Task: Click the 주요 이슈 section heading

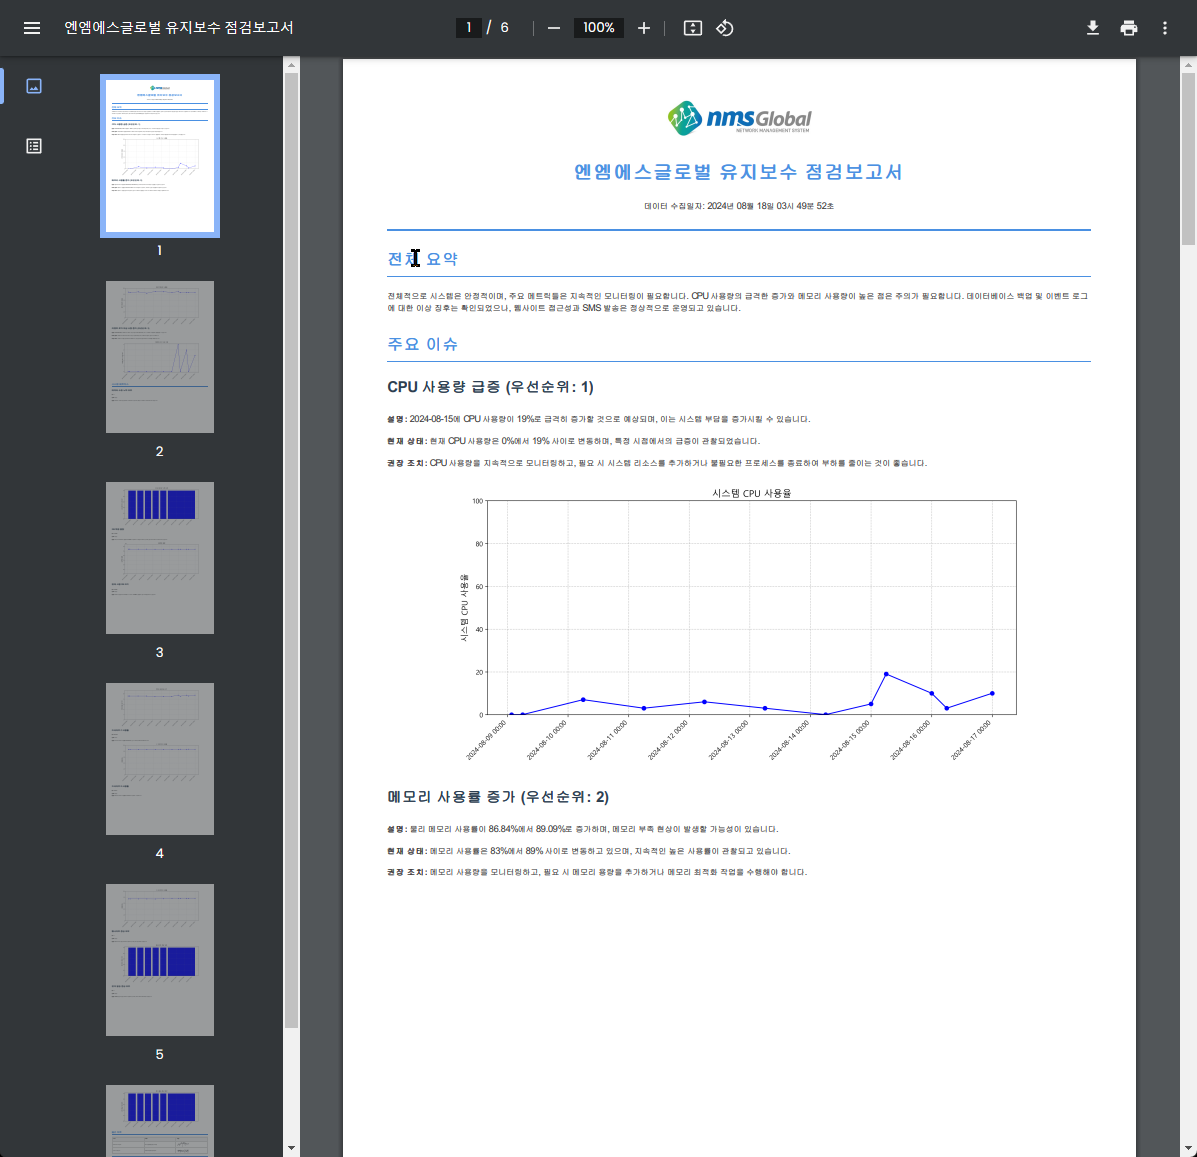Action: click(422, 344)
